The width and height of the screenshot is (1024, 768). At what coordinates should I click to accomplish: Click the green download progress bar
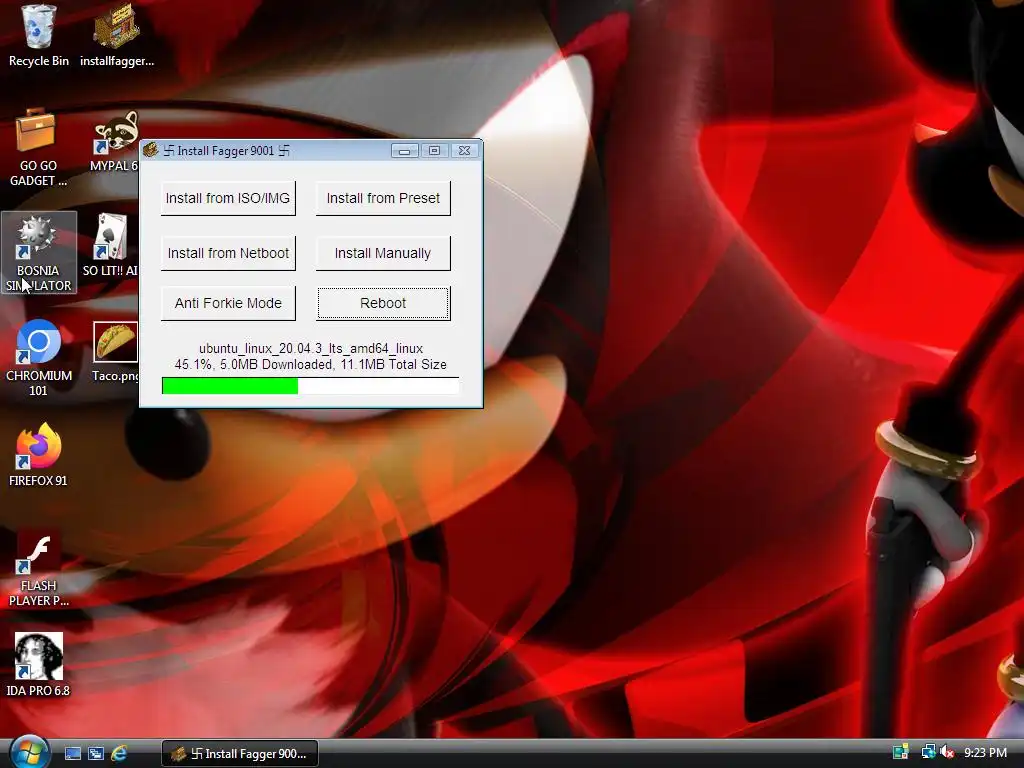point(310,386)
